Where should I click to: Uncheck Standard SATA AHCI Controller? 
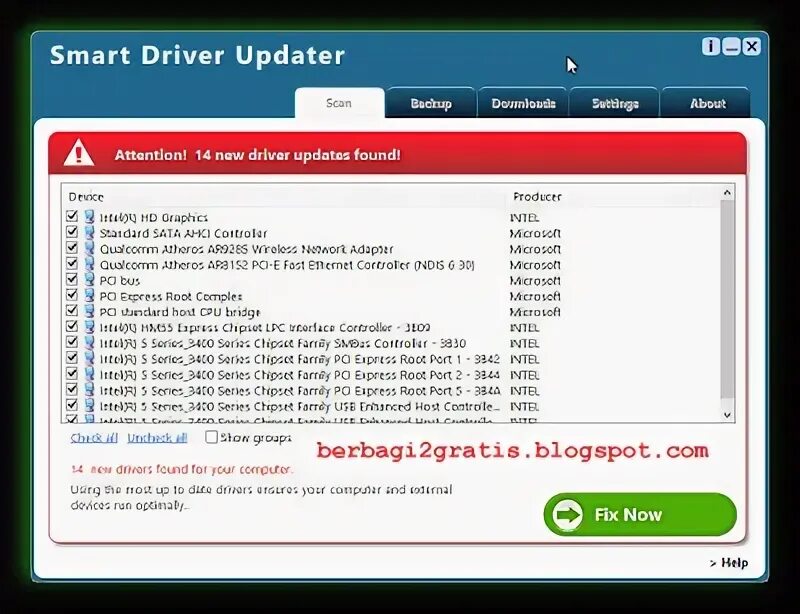pos(72,232)
